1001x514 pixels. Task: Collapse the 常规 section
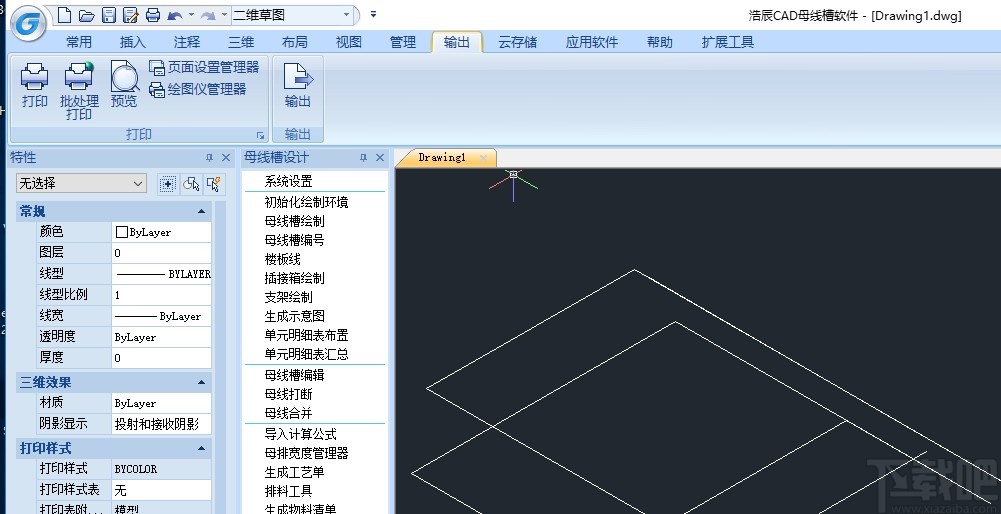coord(202,211)
